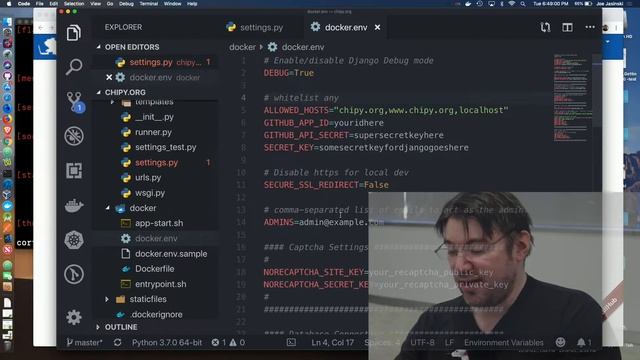Viewport: 640px width, 360px height.
Task: Collapse the docker folder
Action: click(x=143, y=208)
